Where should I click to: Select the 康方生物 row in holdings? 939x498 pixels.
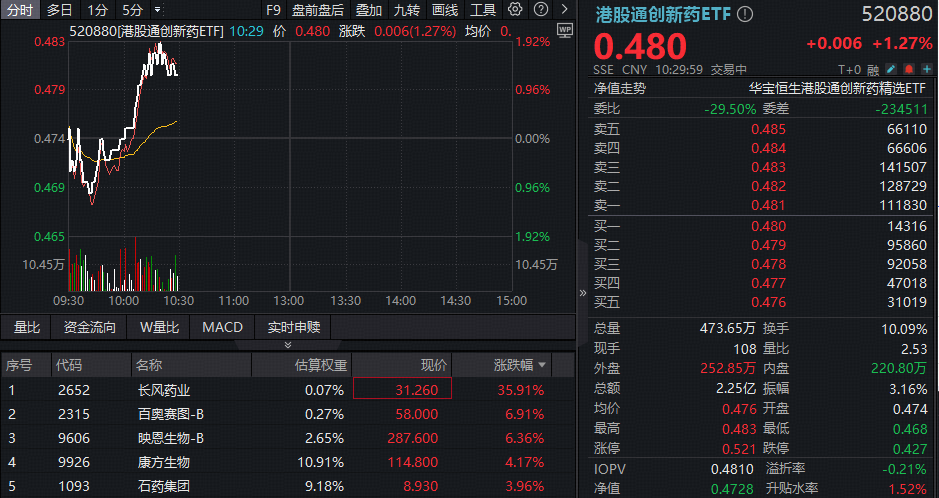tap(163, 463)
